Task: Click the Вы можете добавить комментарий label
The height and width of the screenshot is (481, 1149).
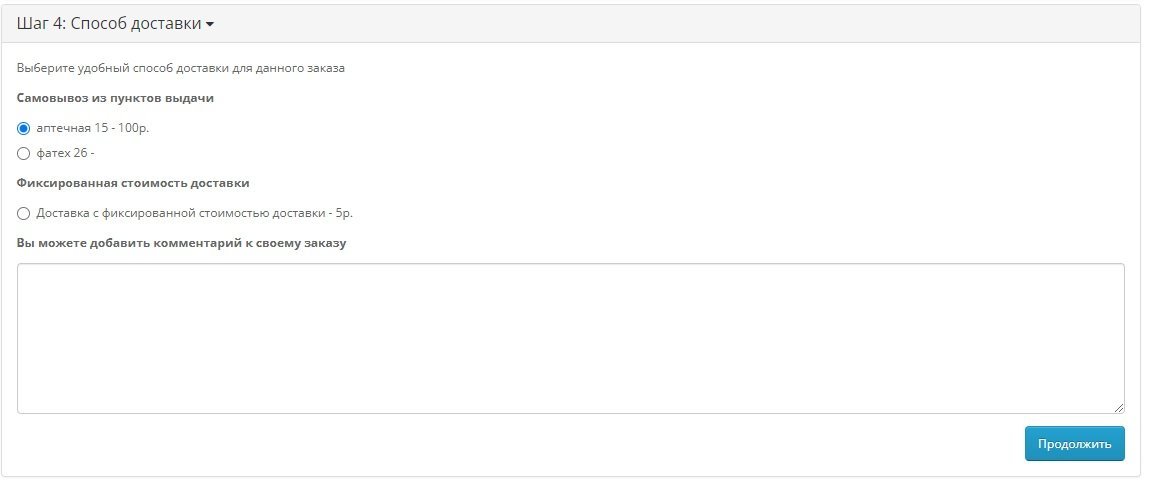Action: pos(181,243)
